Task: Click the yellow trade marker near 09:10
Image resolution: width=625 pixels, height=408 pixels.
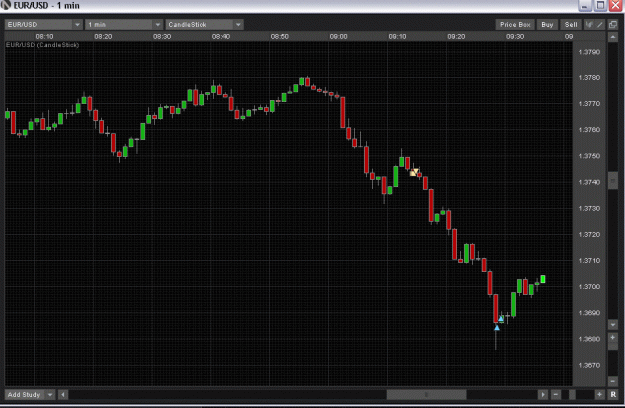Action: (x=414, y=172)
